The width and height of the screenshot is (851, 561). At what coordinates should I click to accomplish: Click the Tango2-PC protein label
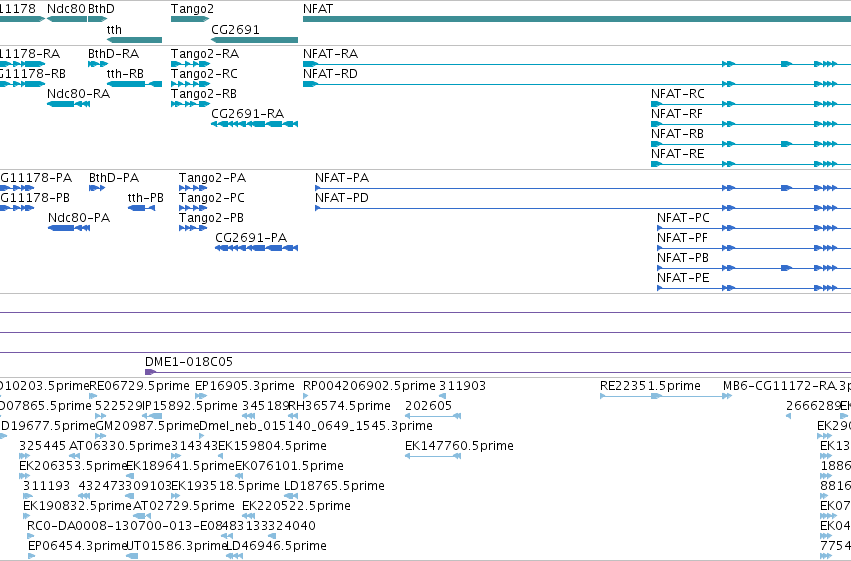point(212,198)
